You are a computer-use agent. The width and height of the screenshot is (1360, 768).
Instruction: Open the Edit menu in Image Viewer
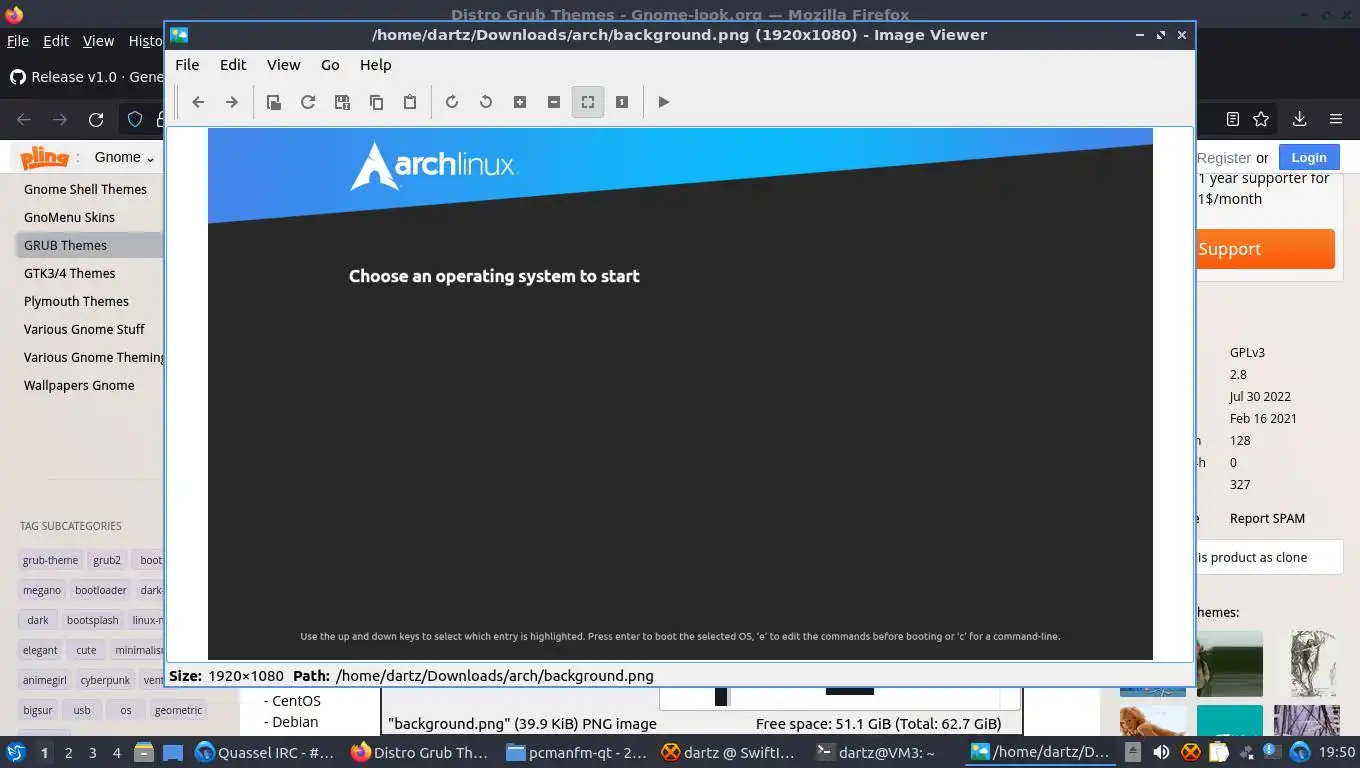pos(233,64)
